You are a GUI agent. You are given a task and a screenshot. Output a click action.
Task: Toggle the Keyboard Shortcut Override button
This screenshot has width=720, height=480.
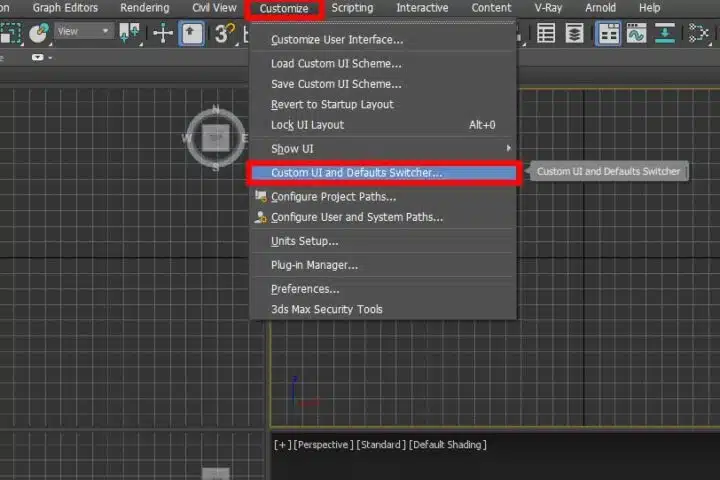click(191, 34)
